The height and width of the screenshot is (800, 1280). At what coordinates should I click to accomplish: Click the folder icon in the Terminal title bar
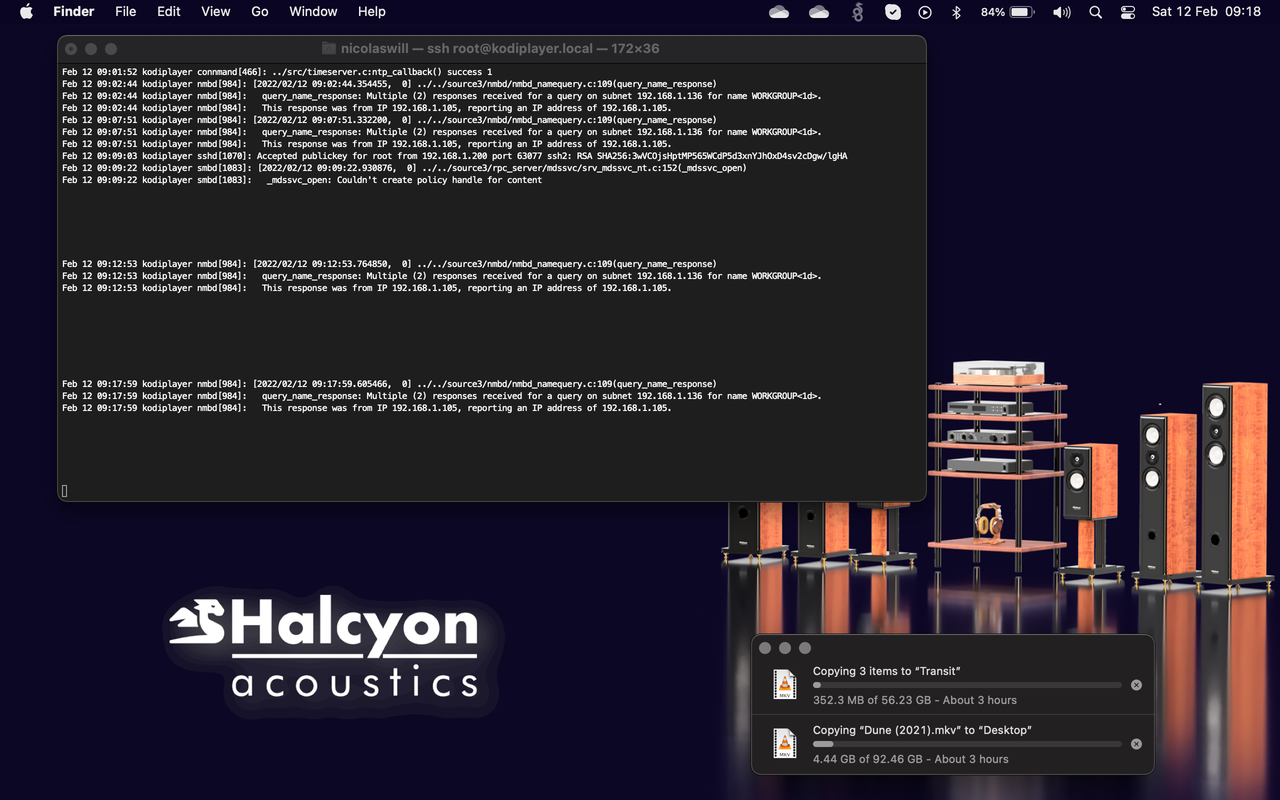(329, 48)
